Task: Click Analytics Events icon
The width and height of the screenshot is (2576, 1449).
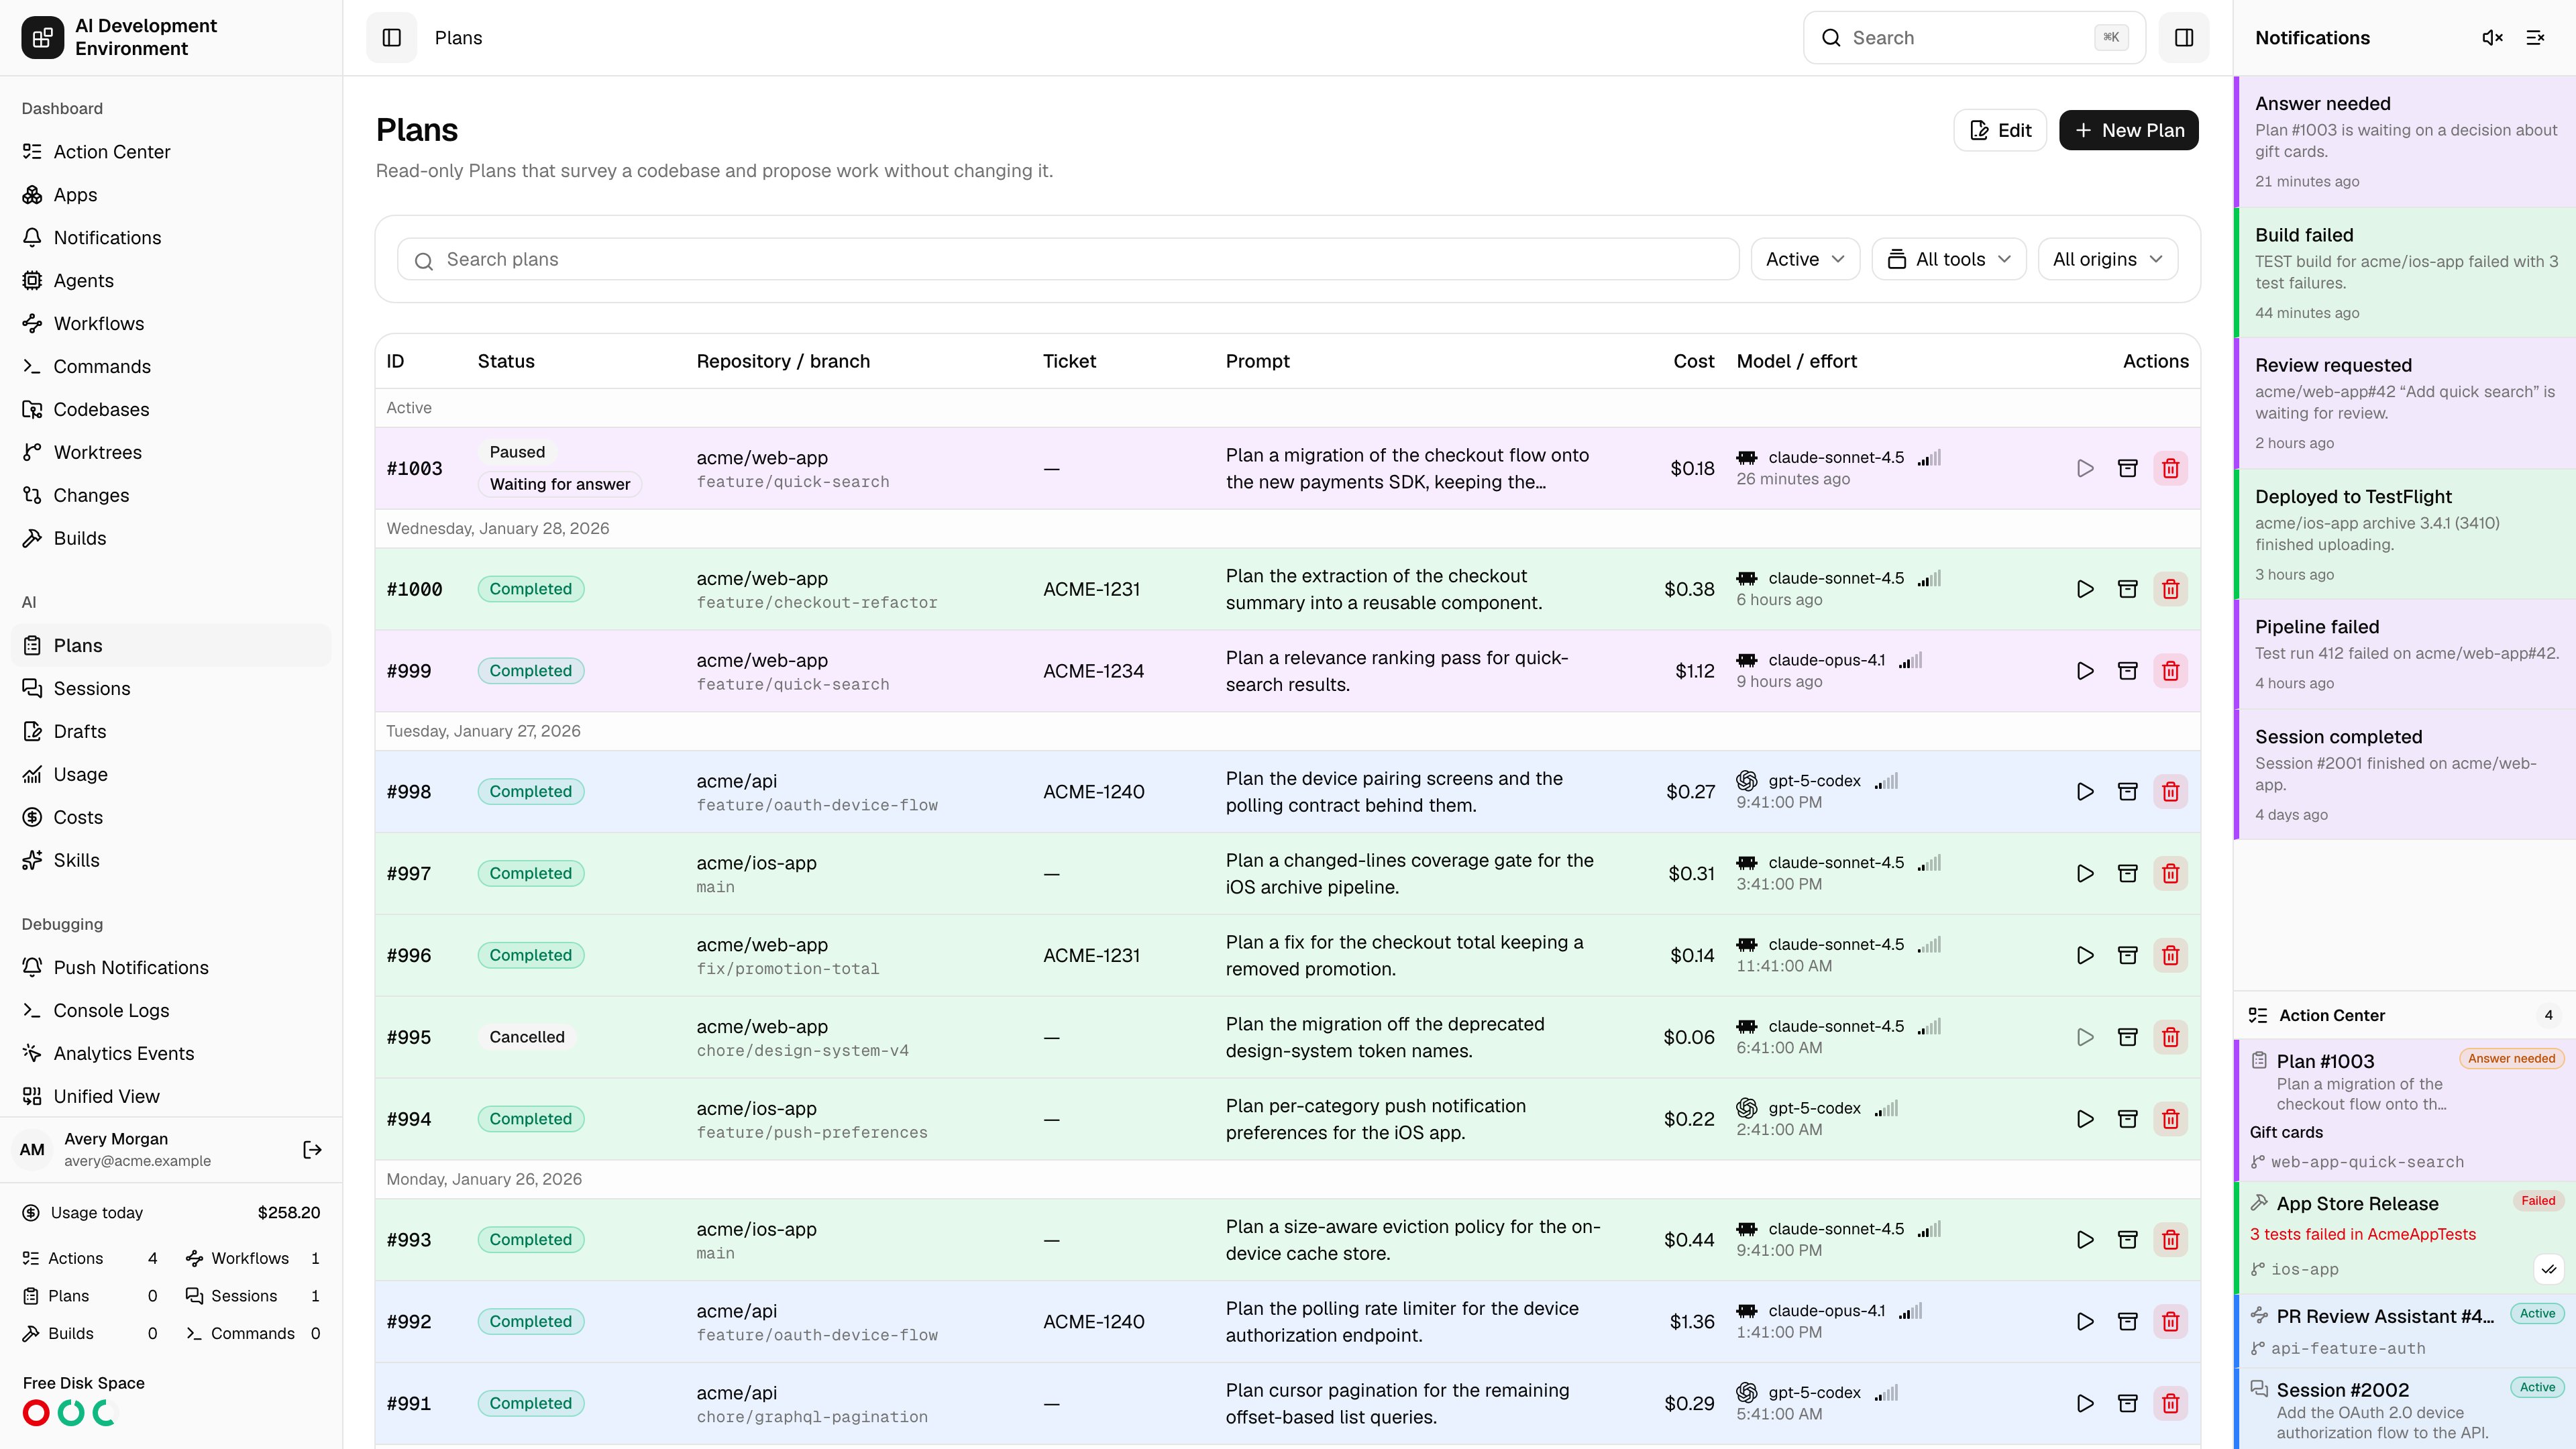Action: tap(32, 1054)
